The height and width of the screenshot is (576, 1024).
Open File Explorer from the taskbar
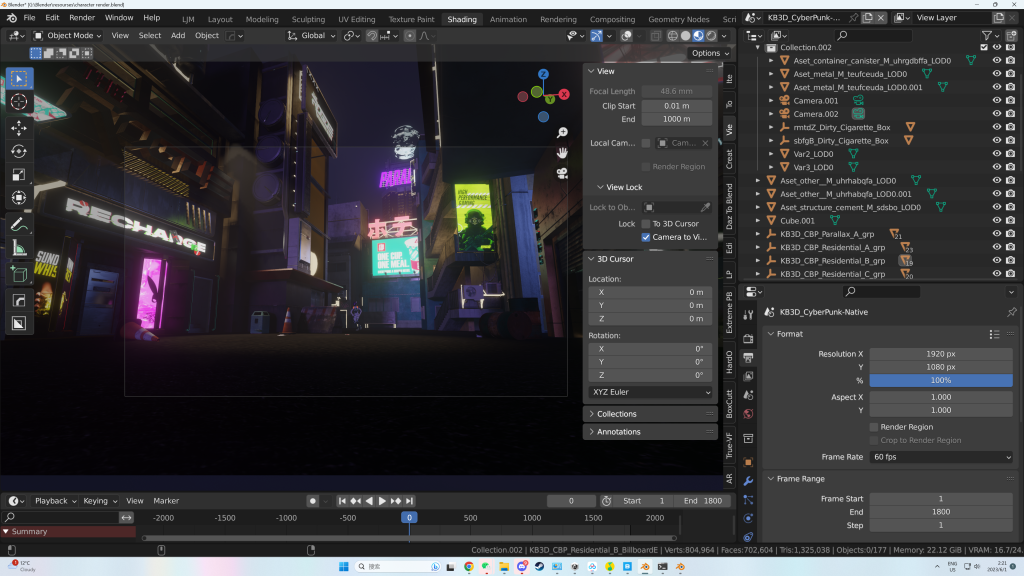pos(504,567)
